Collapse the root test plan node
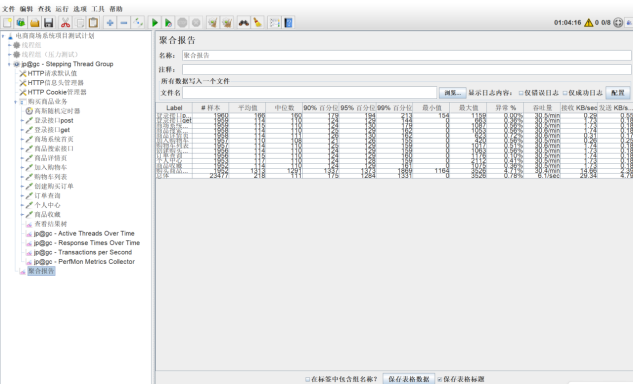The width and height of the screenshot is (634, 385). 3,36
